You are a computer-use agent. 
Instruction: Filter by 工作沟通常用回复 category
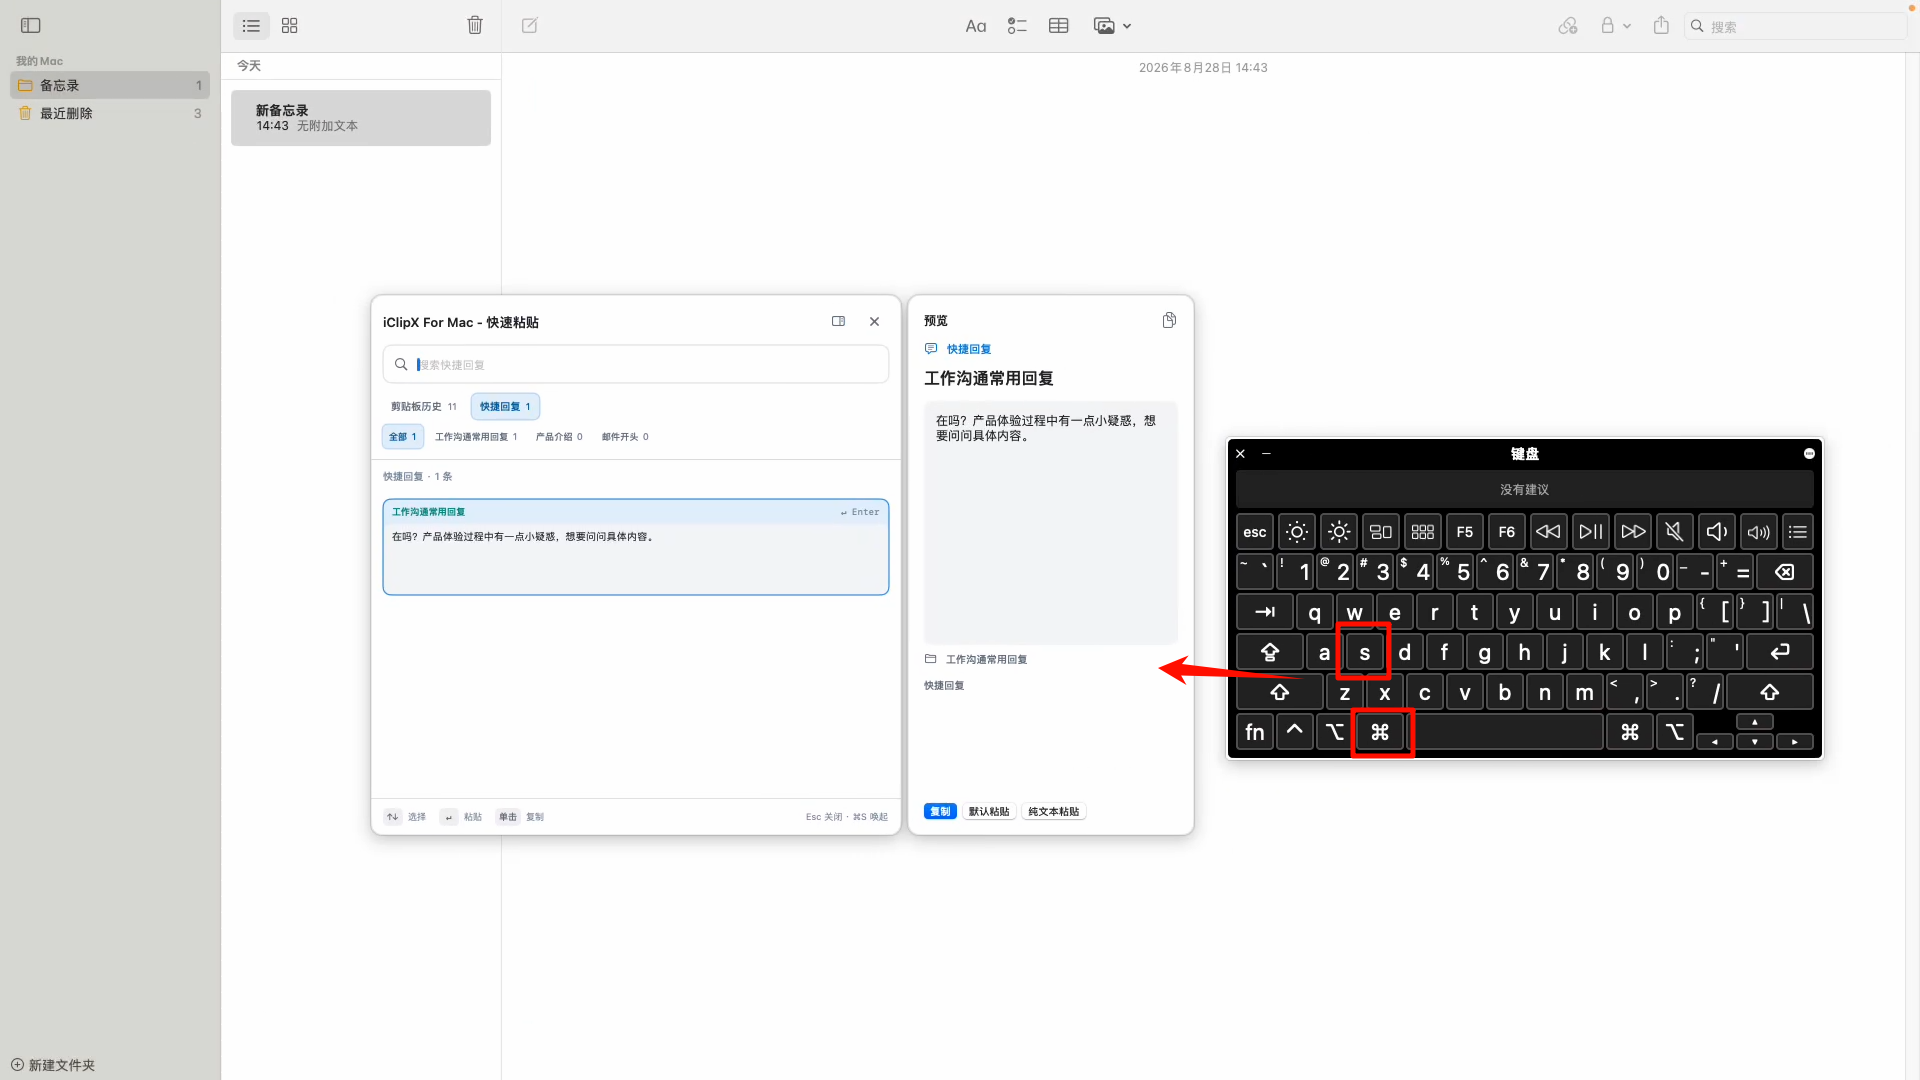click(x=476, y=437)
